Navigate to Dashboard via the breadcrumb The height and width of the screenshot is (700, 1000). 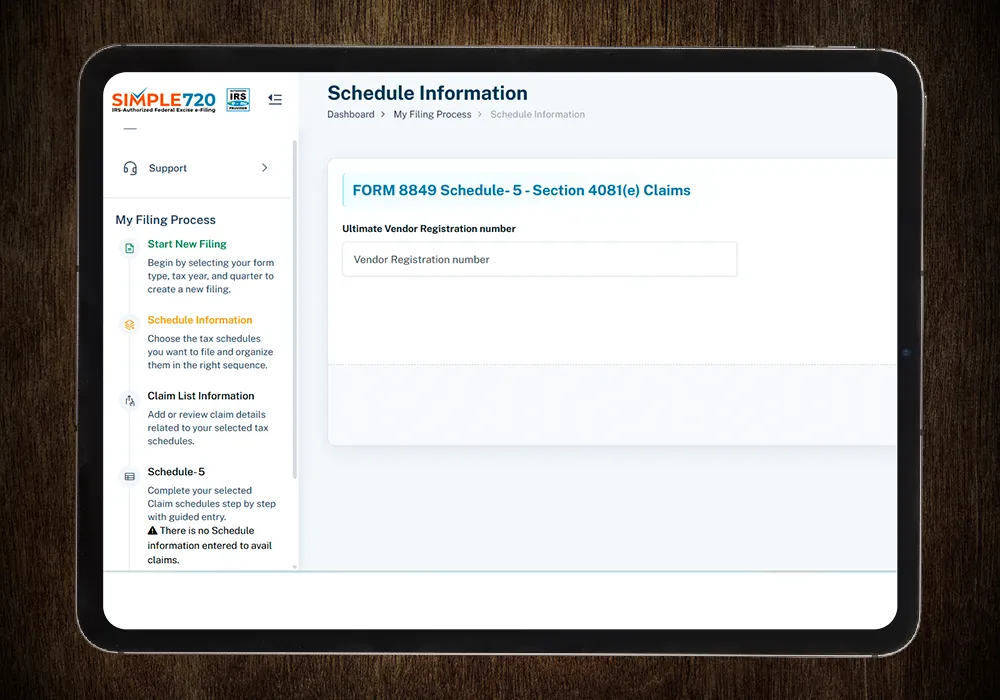350,114
